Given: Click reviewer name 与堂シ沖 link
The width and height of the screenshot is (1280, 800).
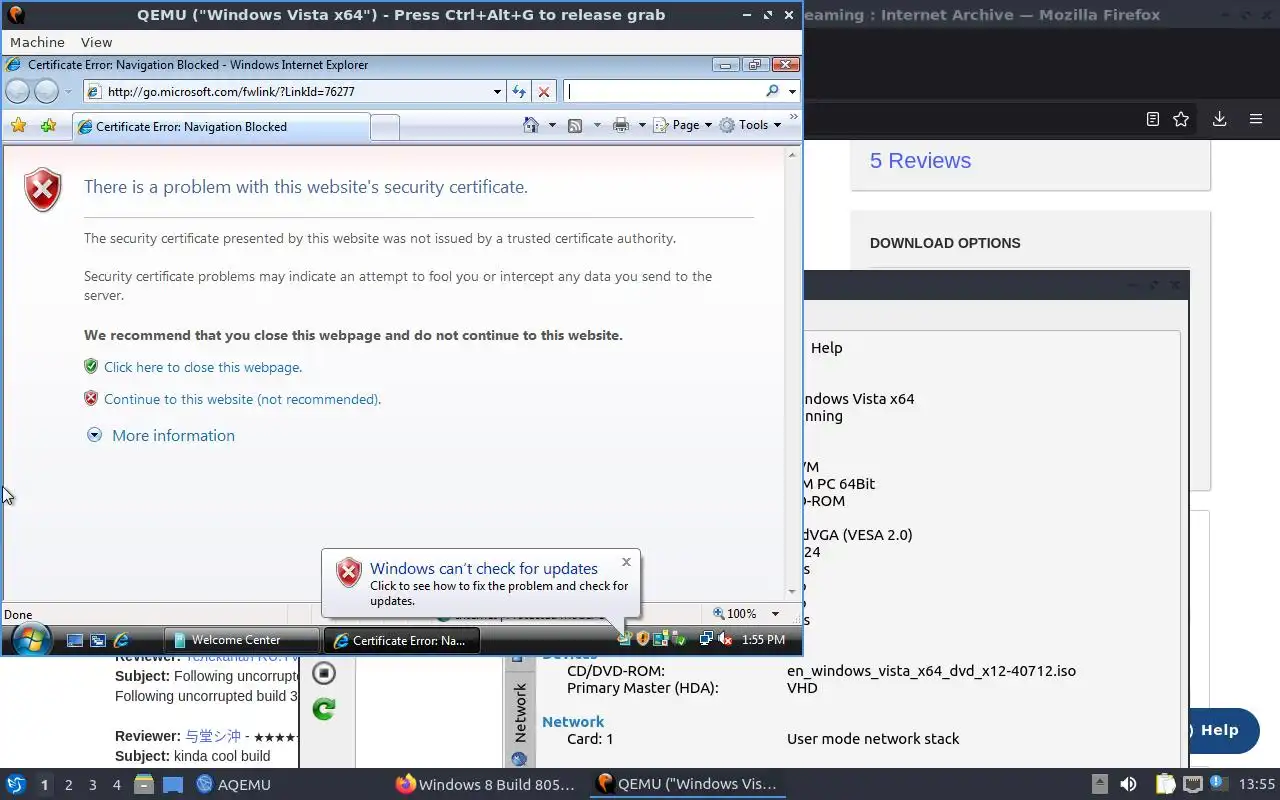Looking at the screenshot, I should 213,736.
